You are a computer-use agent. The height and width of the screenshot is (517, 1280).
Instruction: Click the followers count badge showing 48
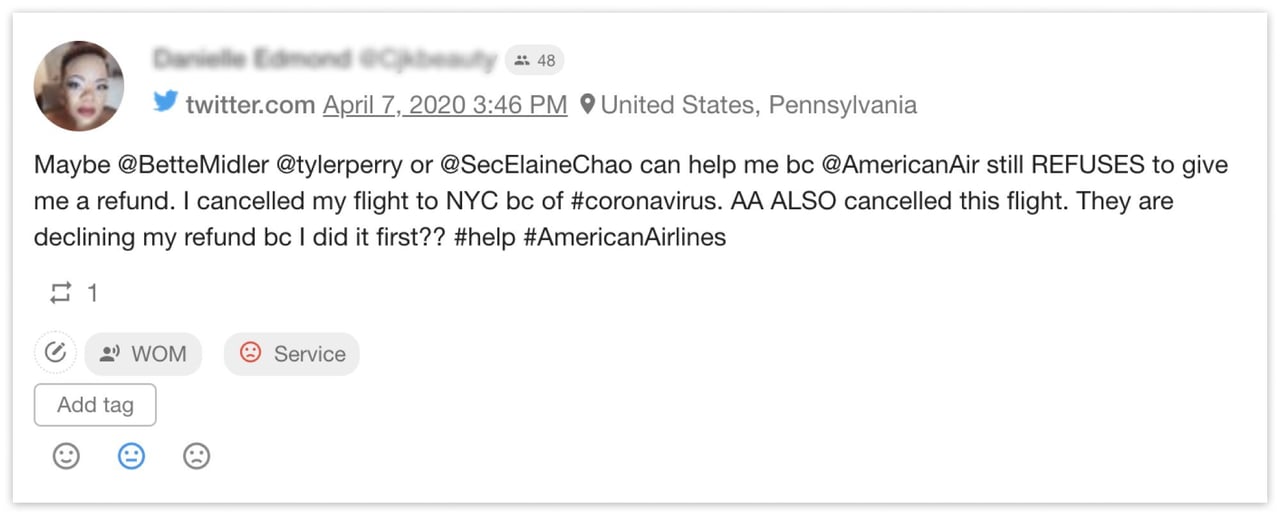[x=534, y=60]
